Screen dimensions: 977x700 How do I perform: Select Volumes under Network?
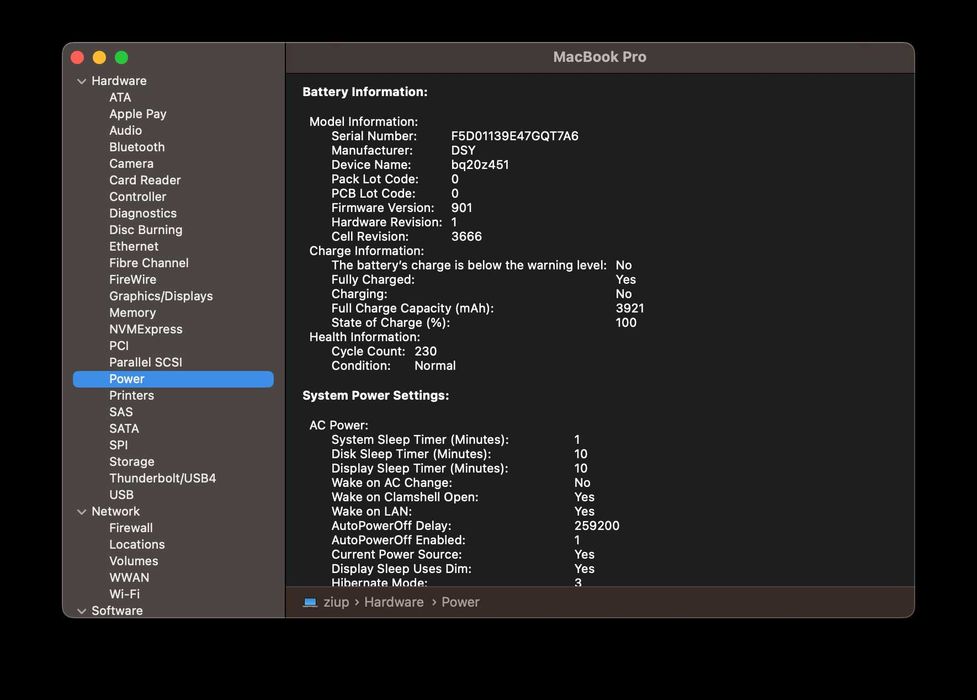(134, 561)
